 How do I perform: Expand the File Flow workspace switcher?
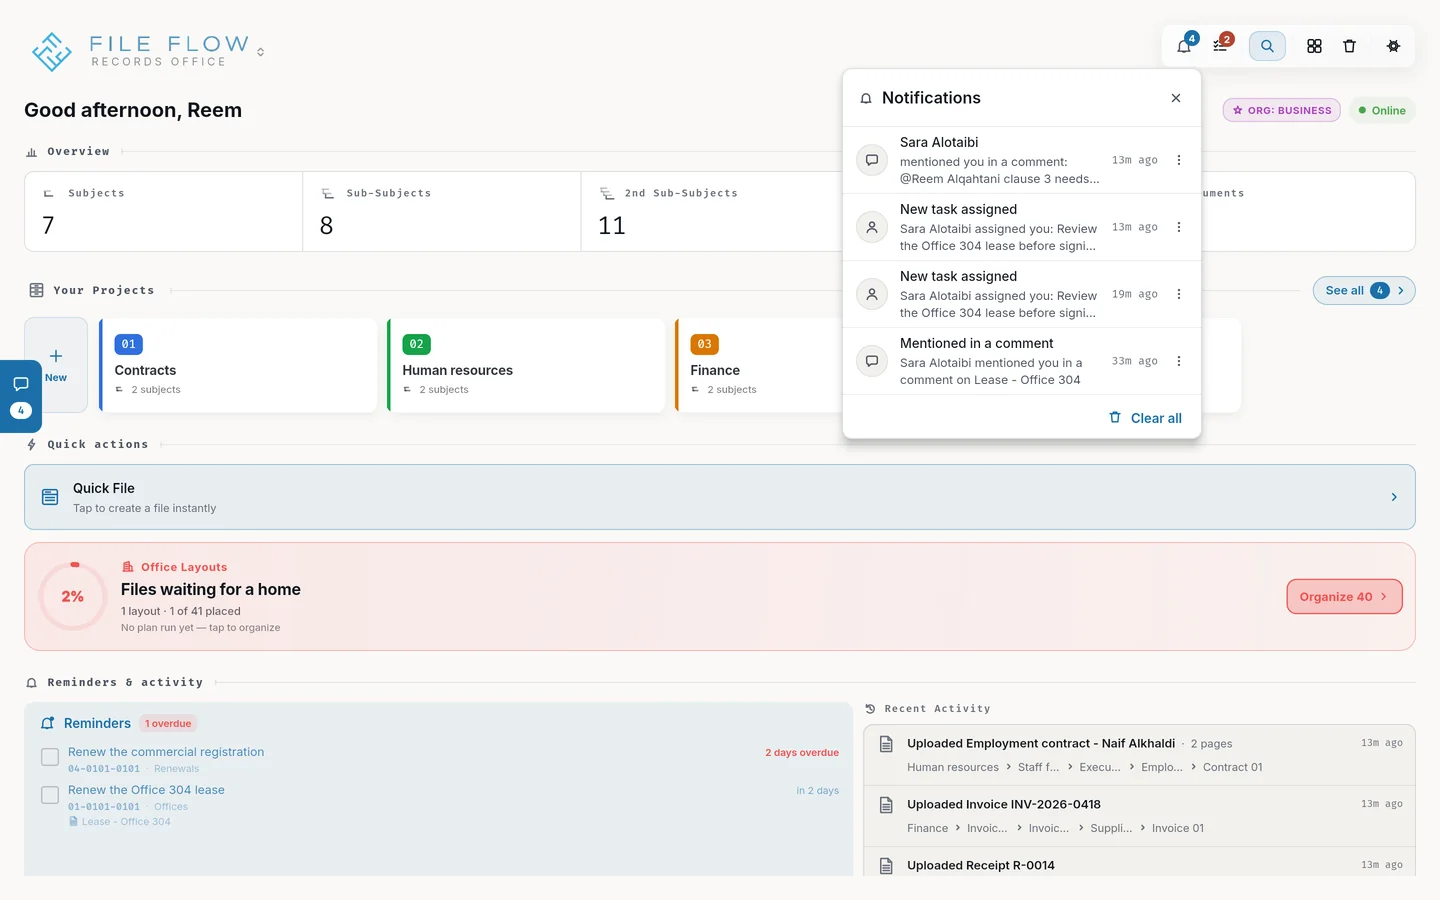(x=261, y=52)
